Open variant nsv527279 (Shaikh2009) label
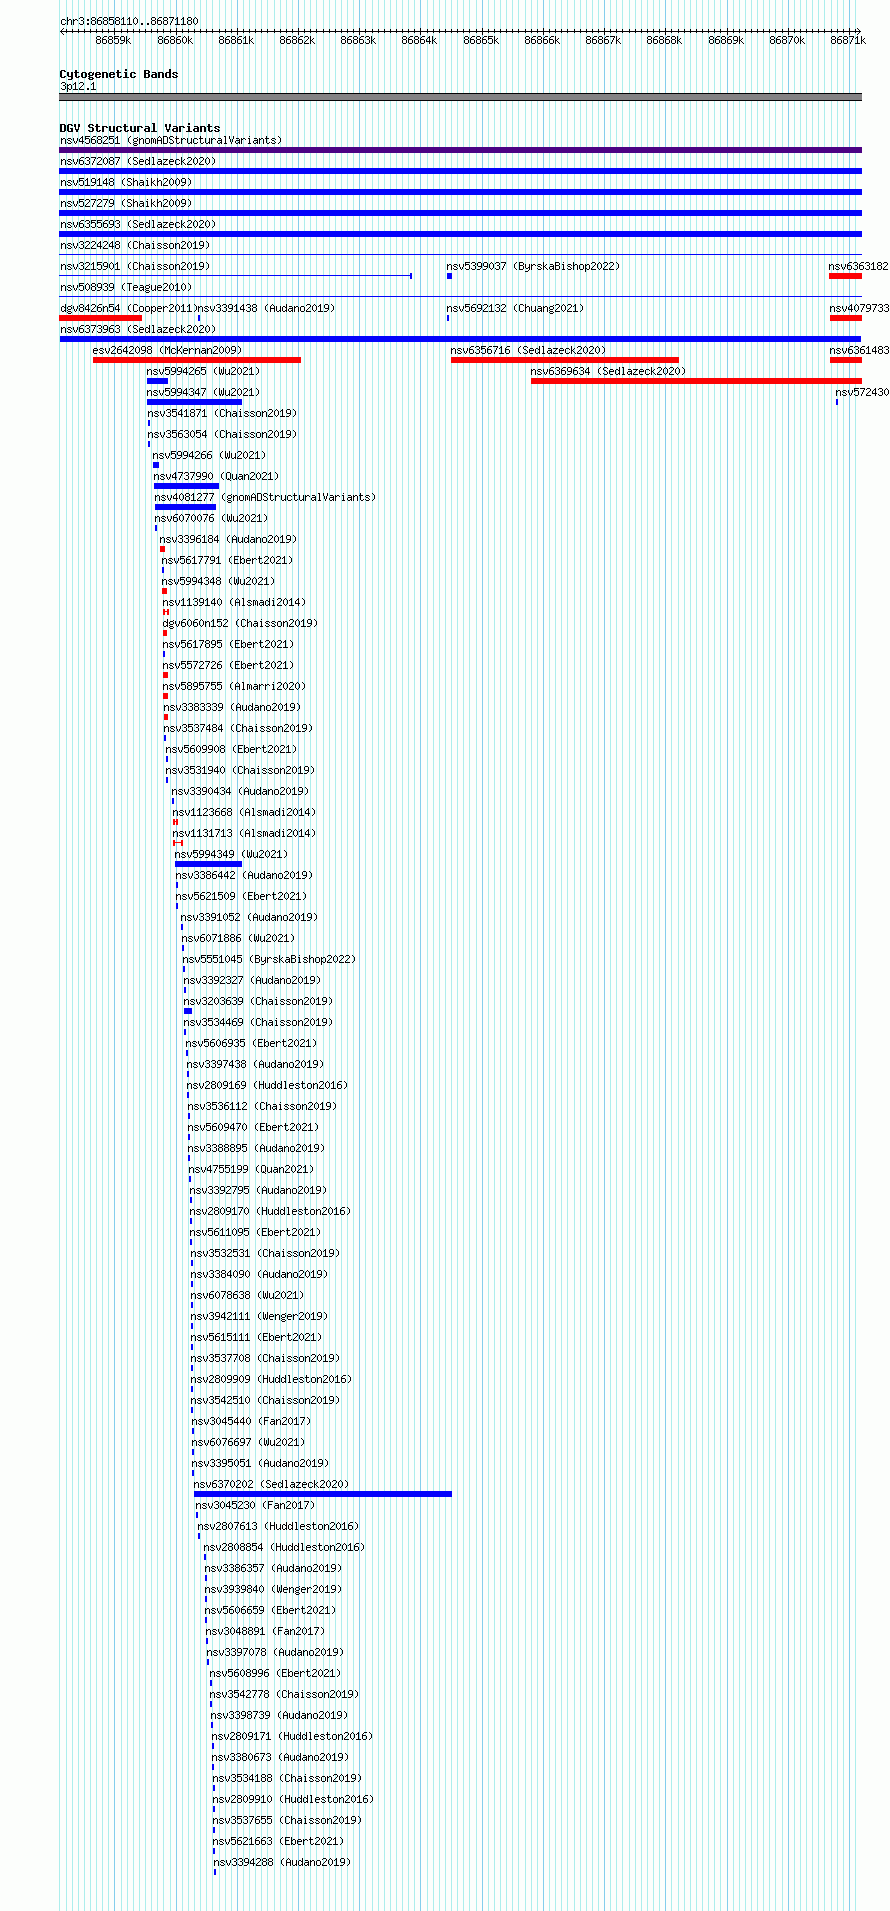 (126, 203)
